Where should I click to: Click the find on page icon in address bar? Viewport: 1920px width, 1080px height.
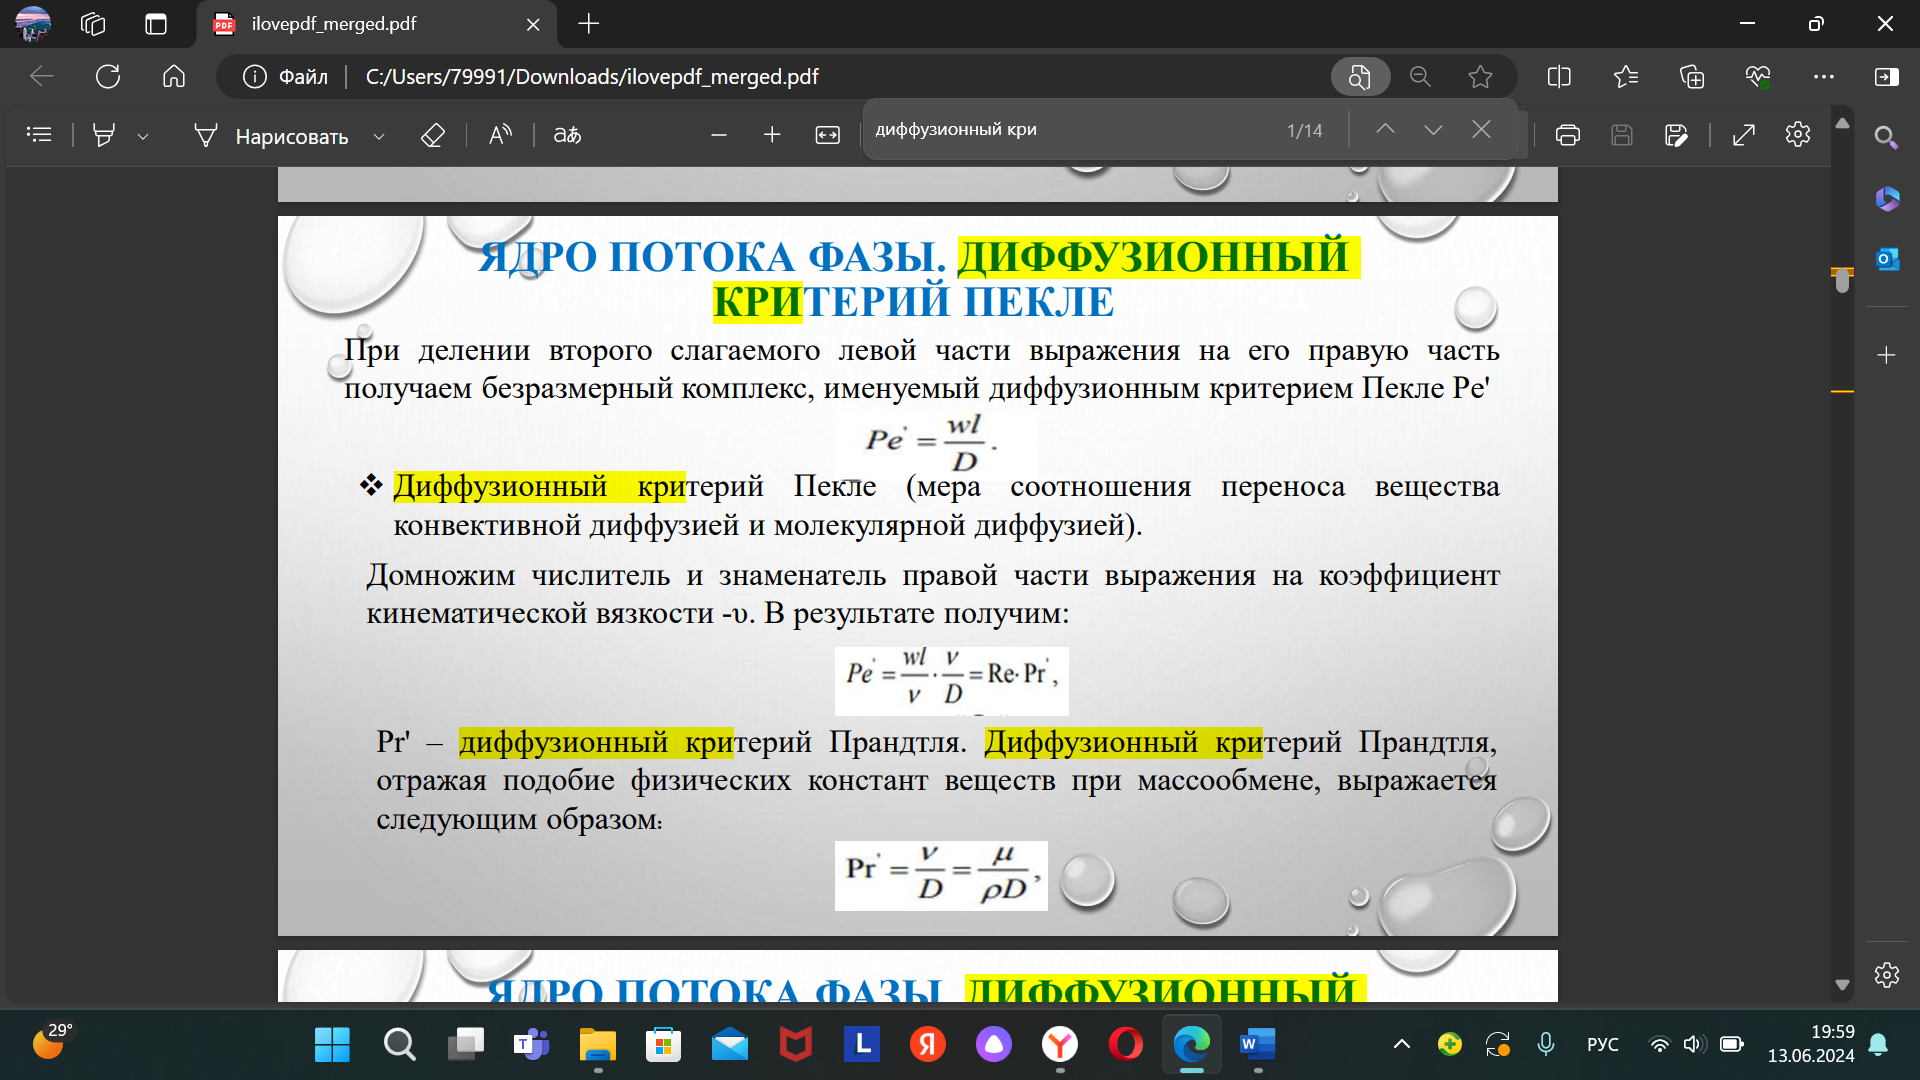(x=1360, y=77)
